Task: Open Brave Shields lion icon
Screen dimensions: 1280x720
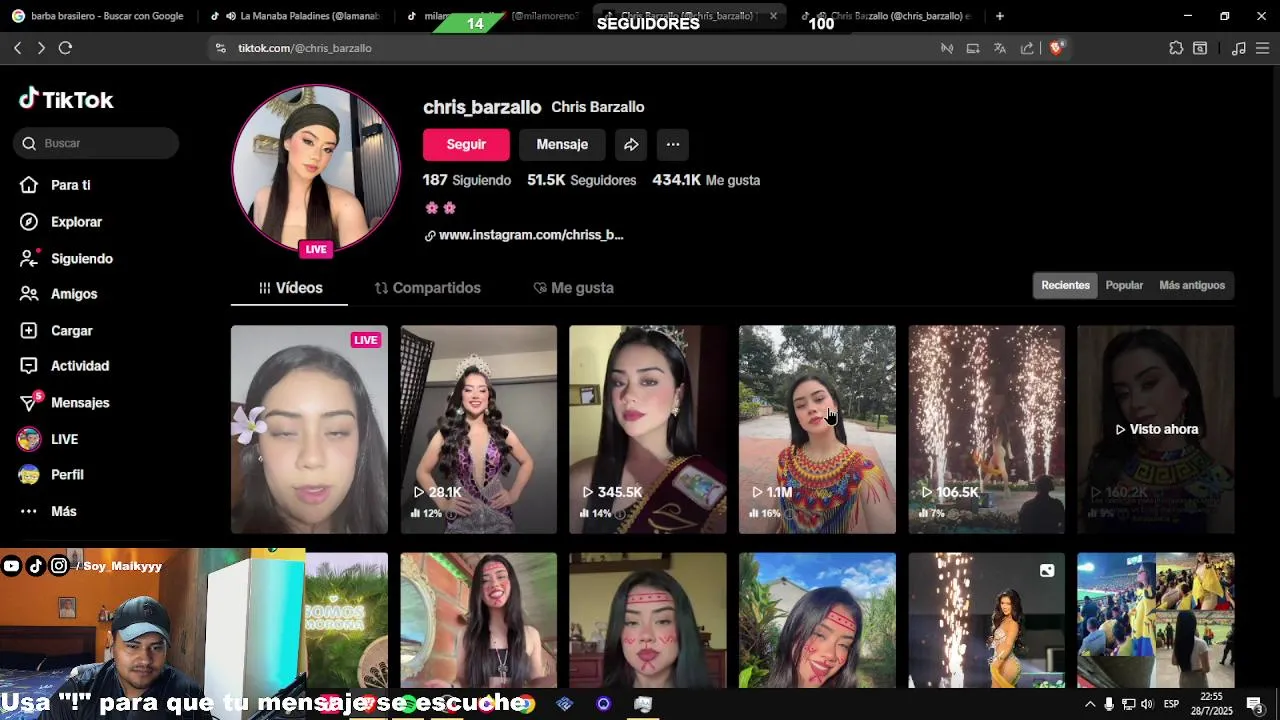Action: click(1056, 48)
